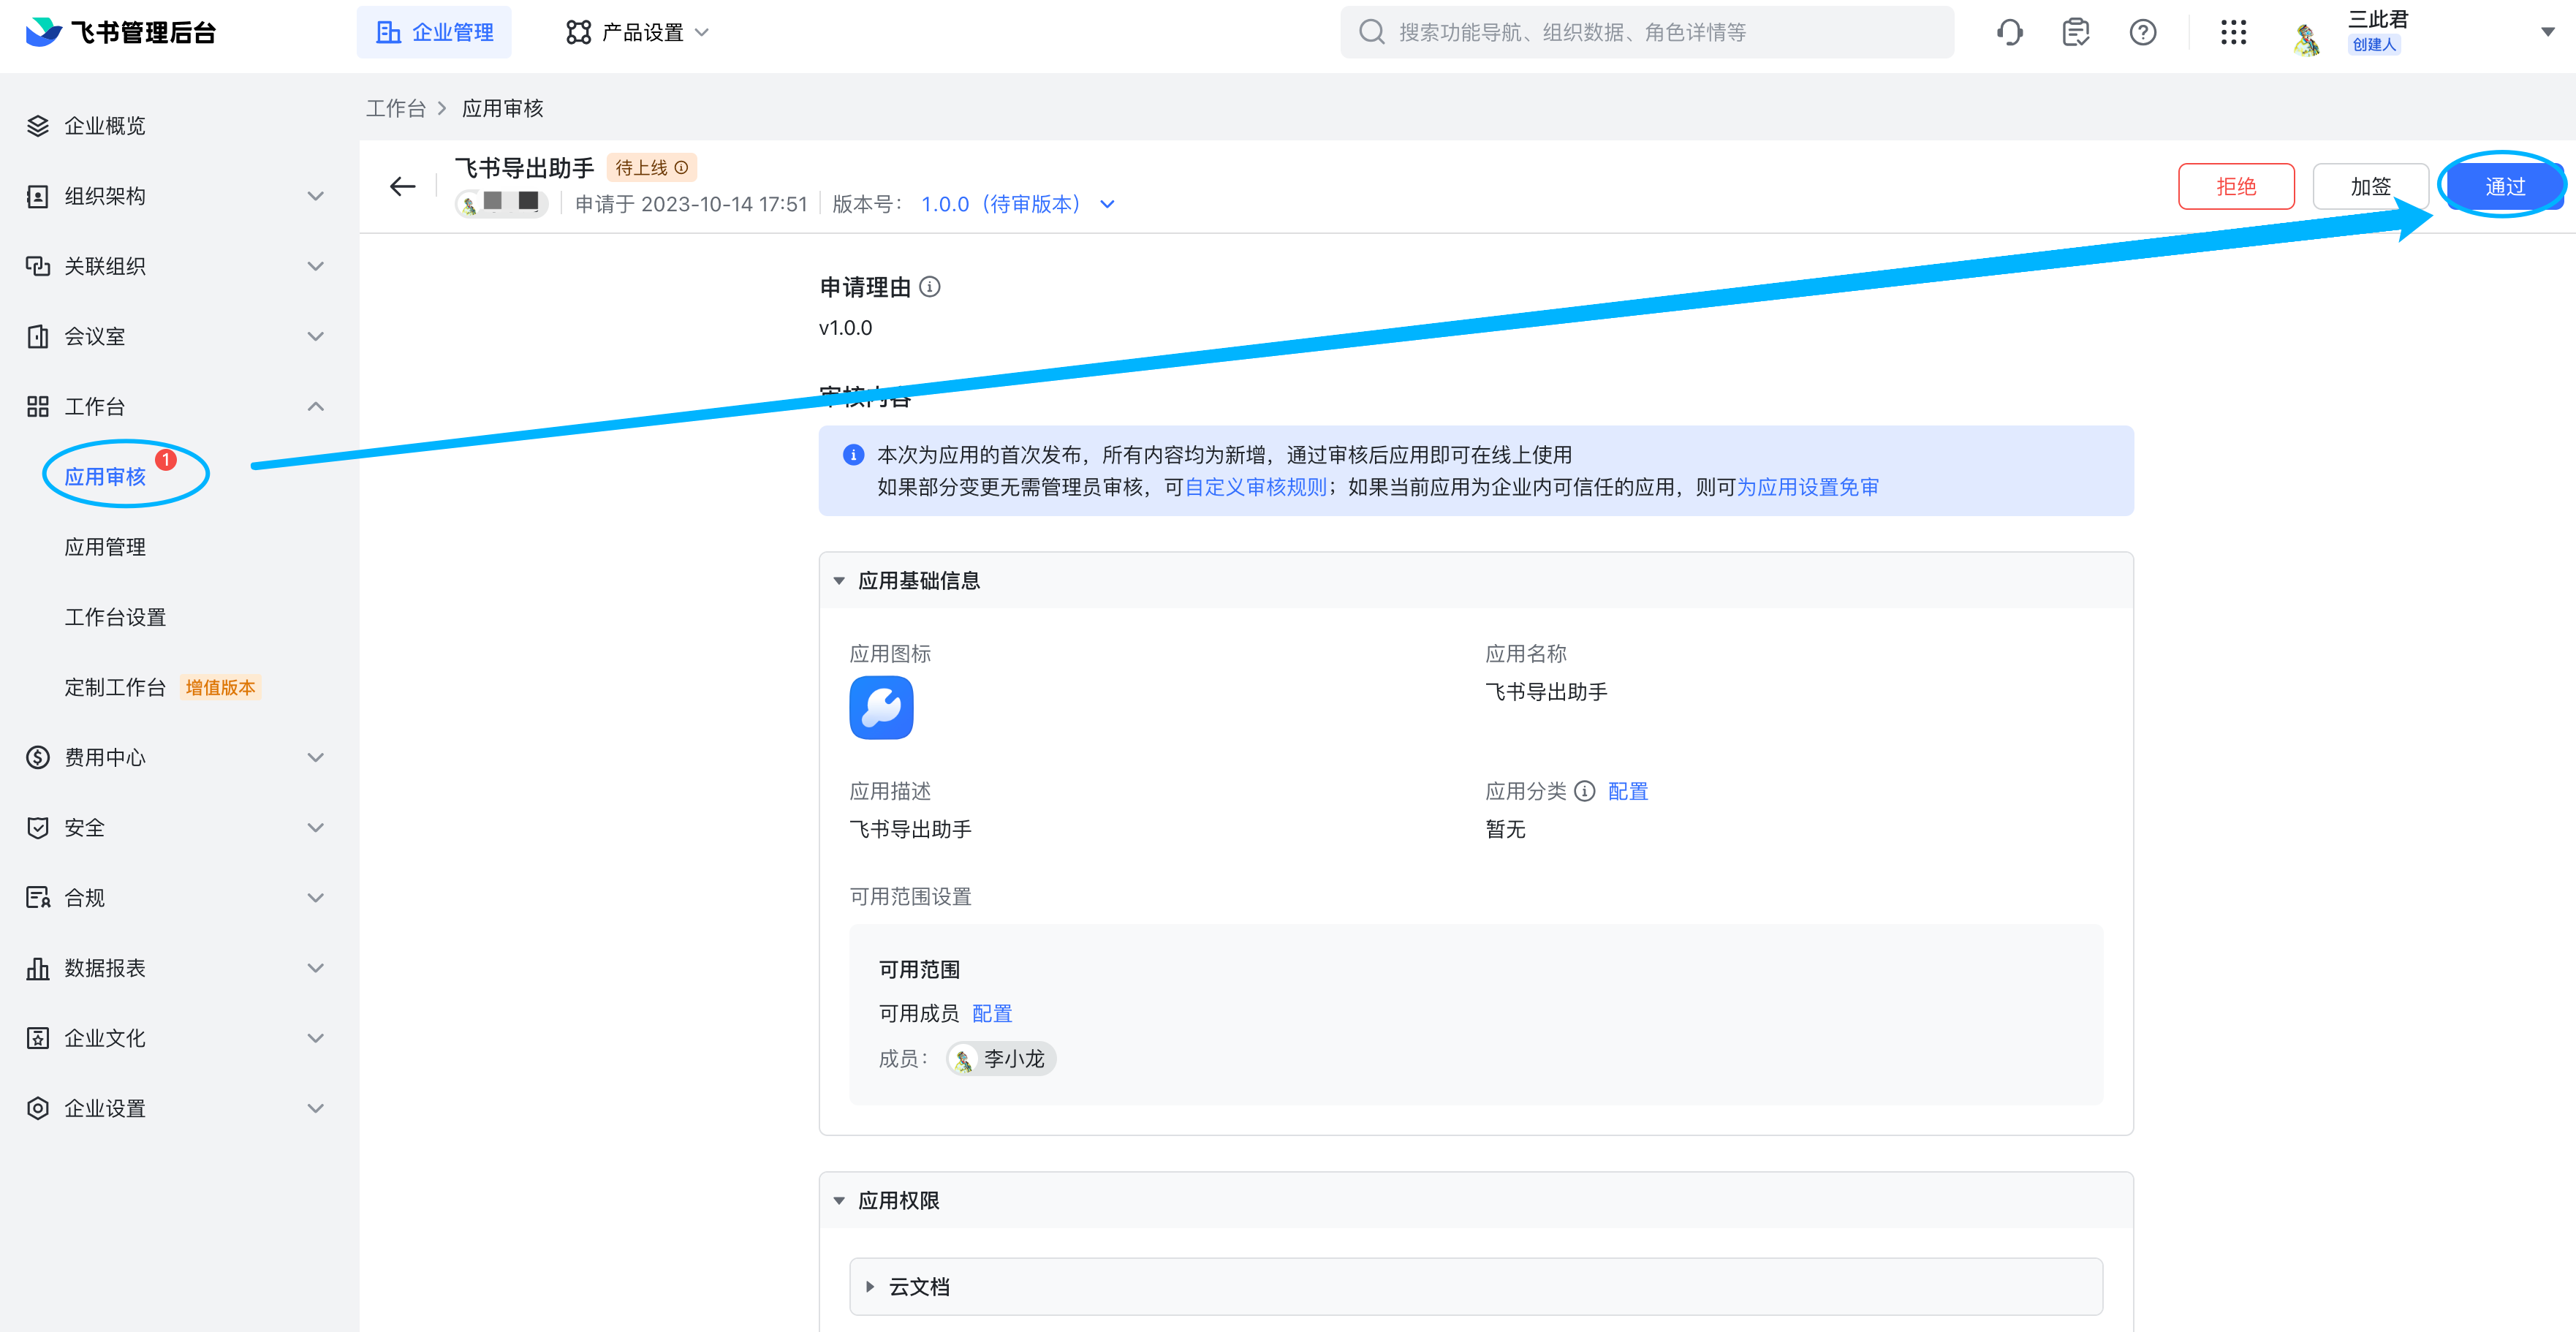Image resolution: width=2576 pixels, height=1332 pixels.
Task: Click the 拒绝 button
Action: (x=2236, y=187)
